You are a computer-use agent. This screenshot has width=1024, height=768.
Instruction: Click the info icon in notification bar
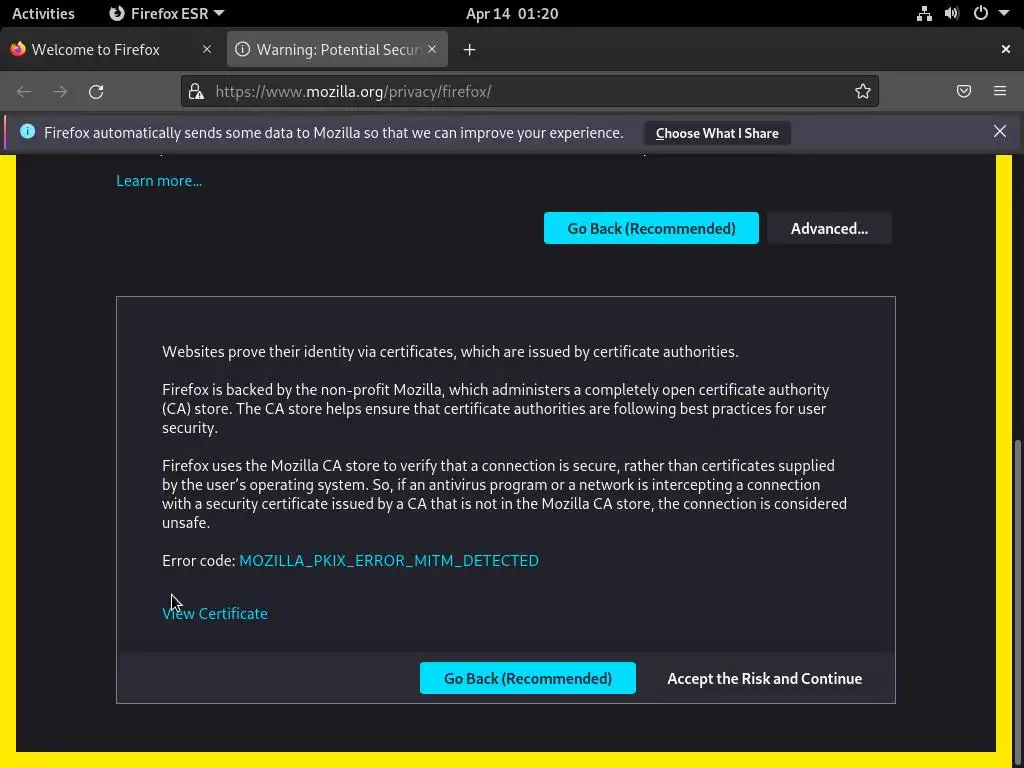coord(27,131)
